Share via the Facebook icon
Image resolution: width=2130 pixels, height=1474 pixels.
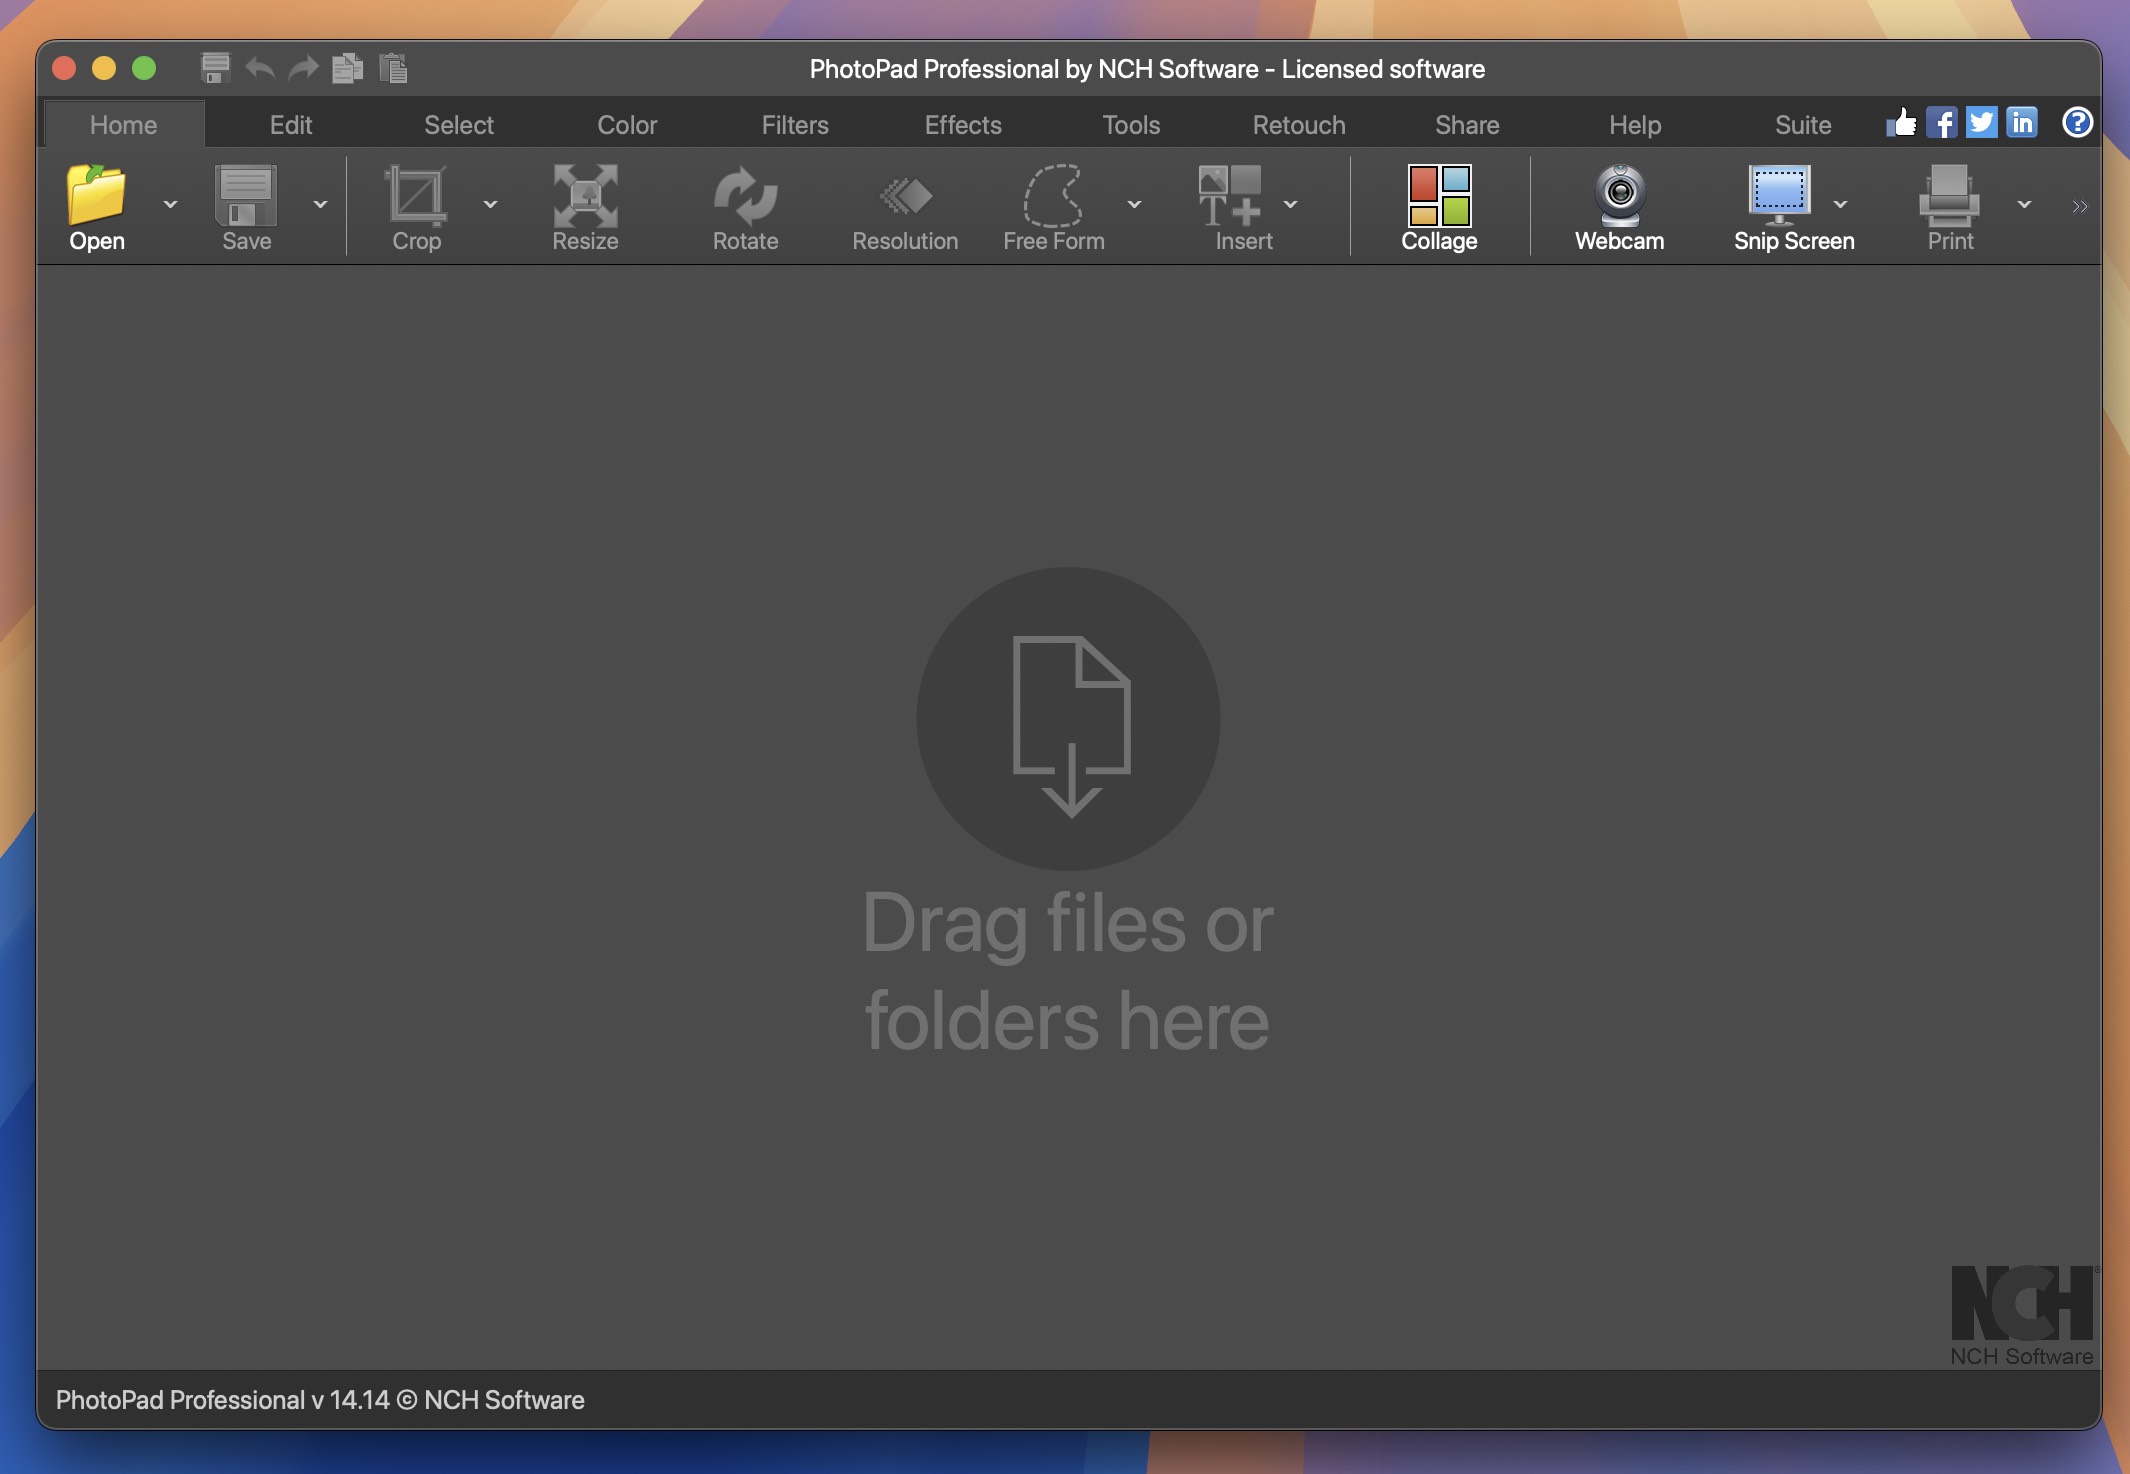pyautogui.click(x=1942, y=122)
